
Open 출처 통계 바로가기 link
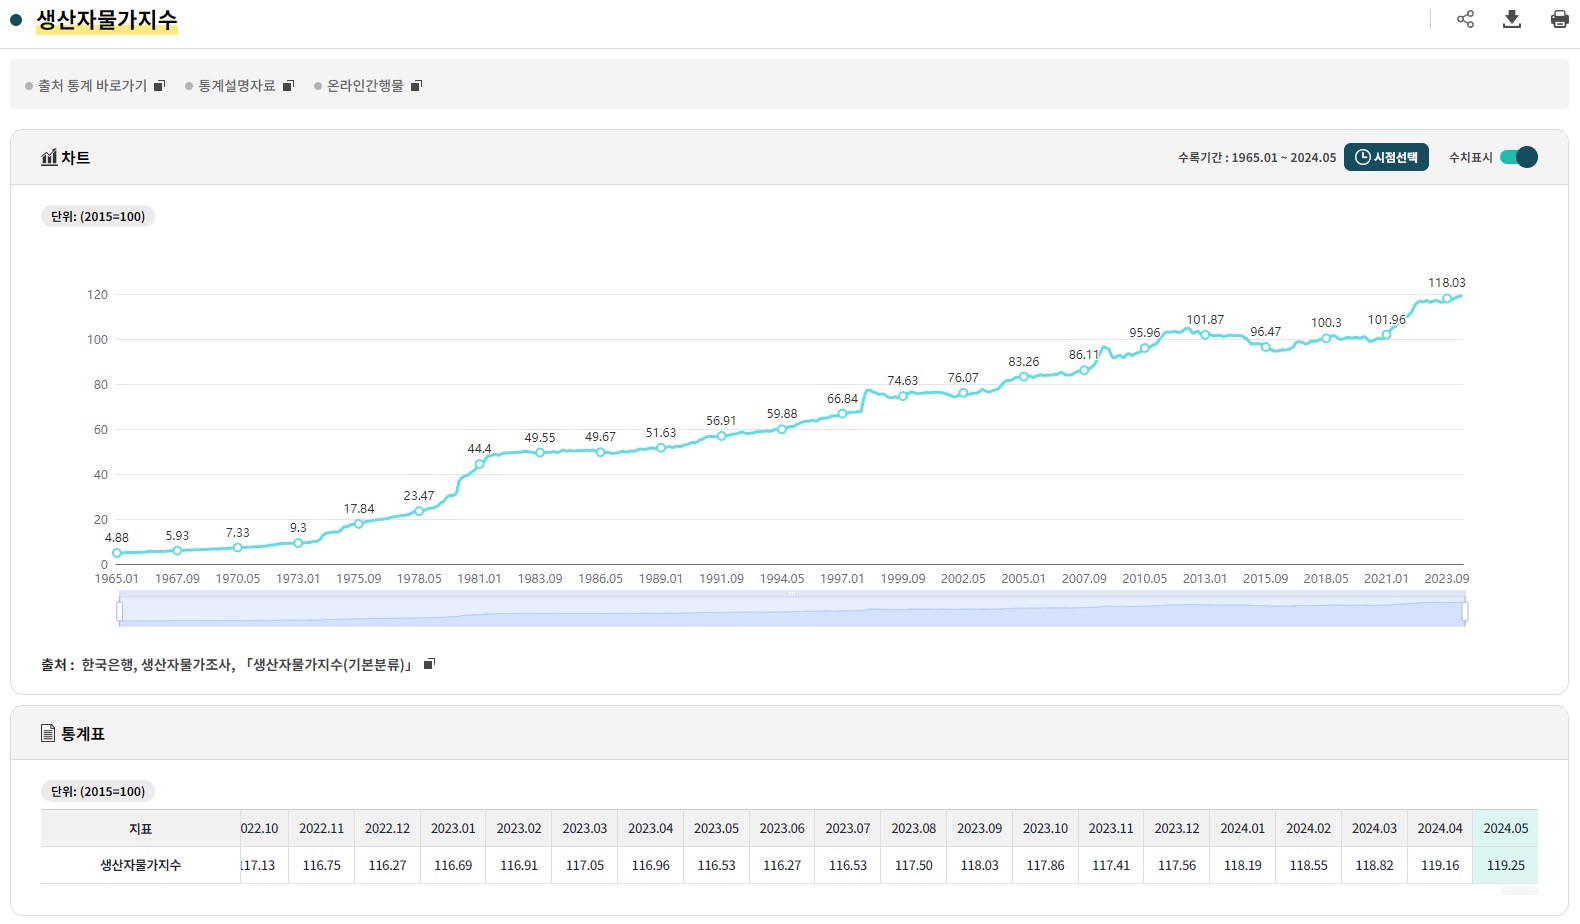coord(92,86)
